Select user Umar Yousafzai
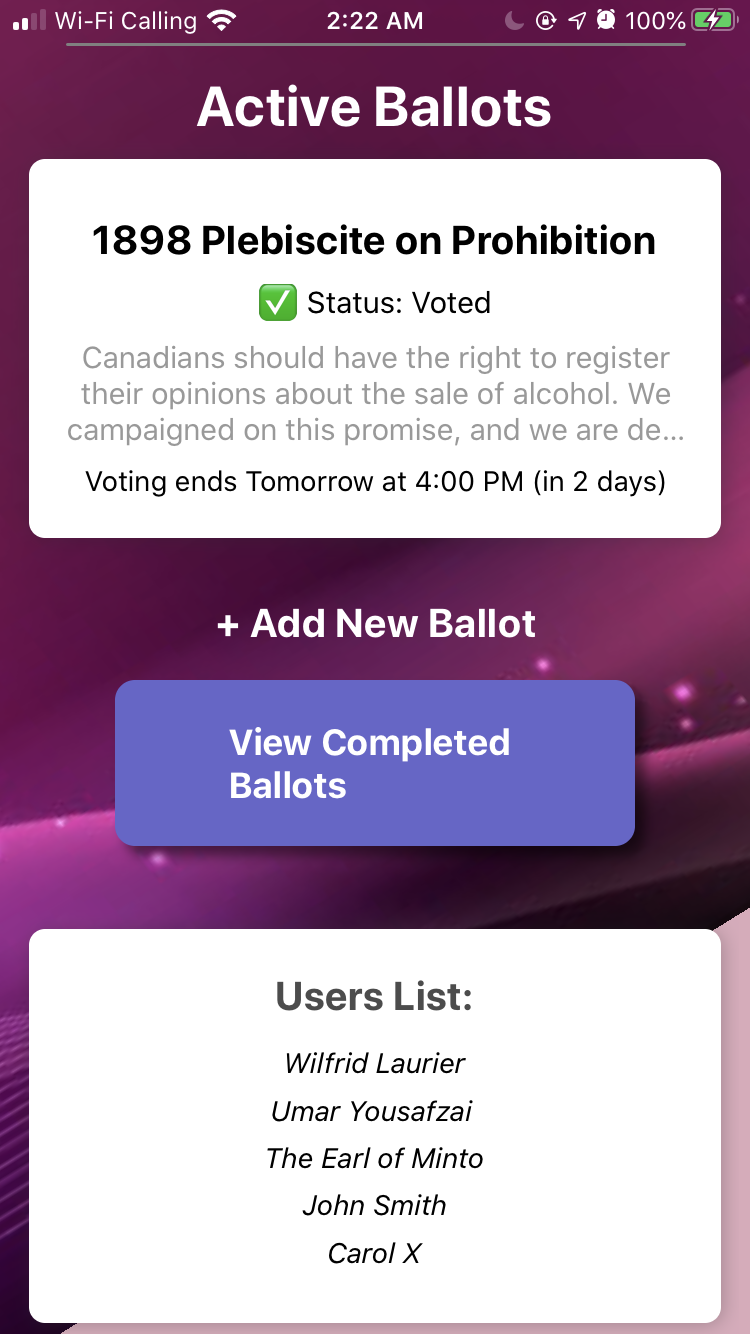 (x=371, y=1111)
